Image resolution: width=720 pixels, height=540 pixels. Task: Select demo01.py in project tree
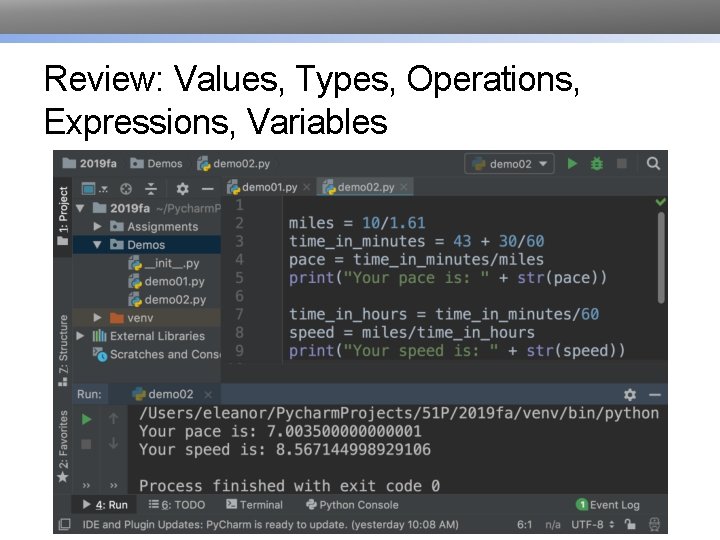tap(167, 281)
